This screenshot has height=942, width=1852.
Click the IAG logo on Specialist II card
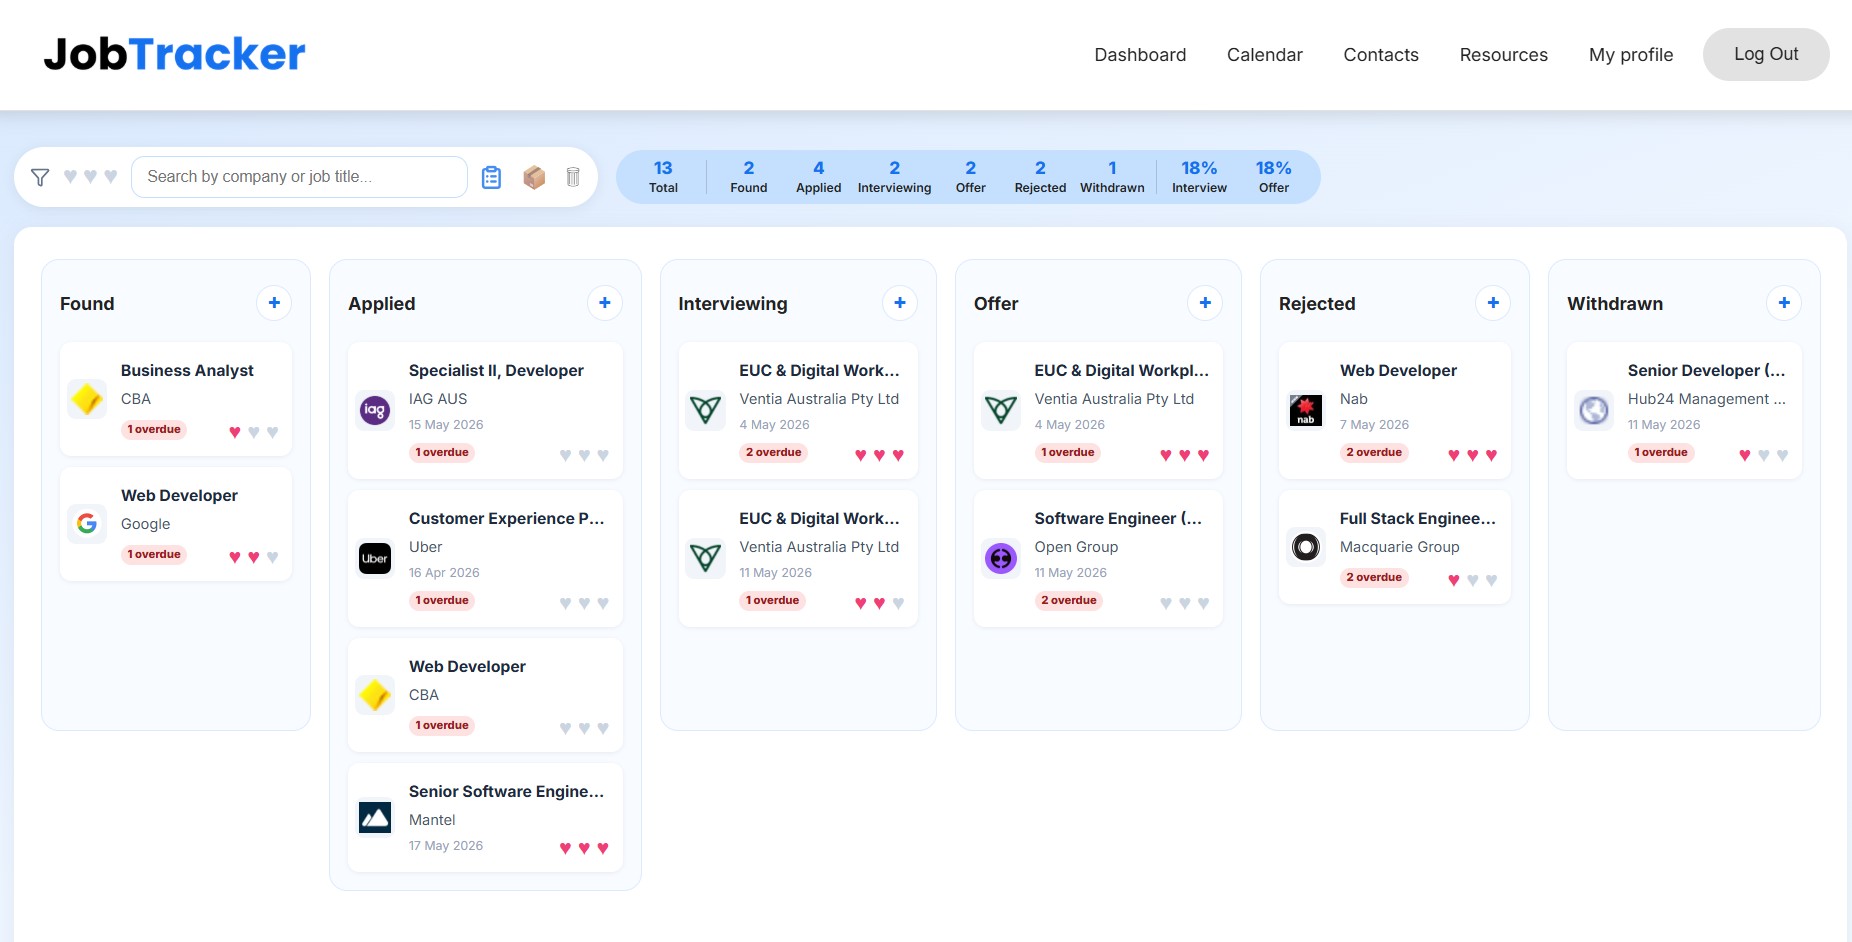tap(375, 410)
